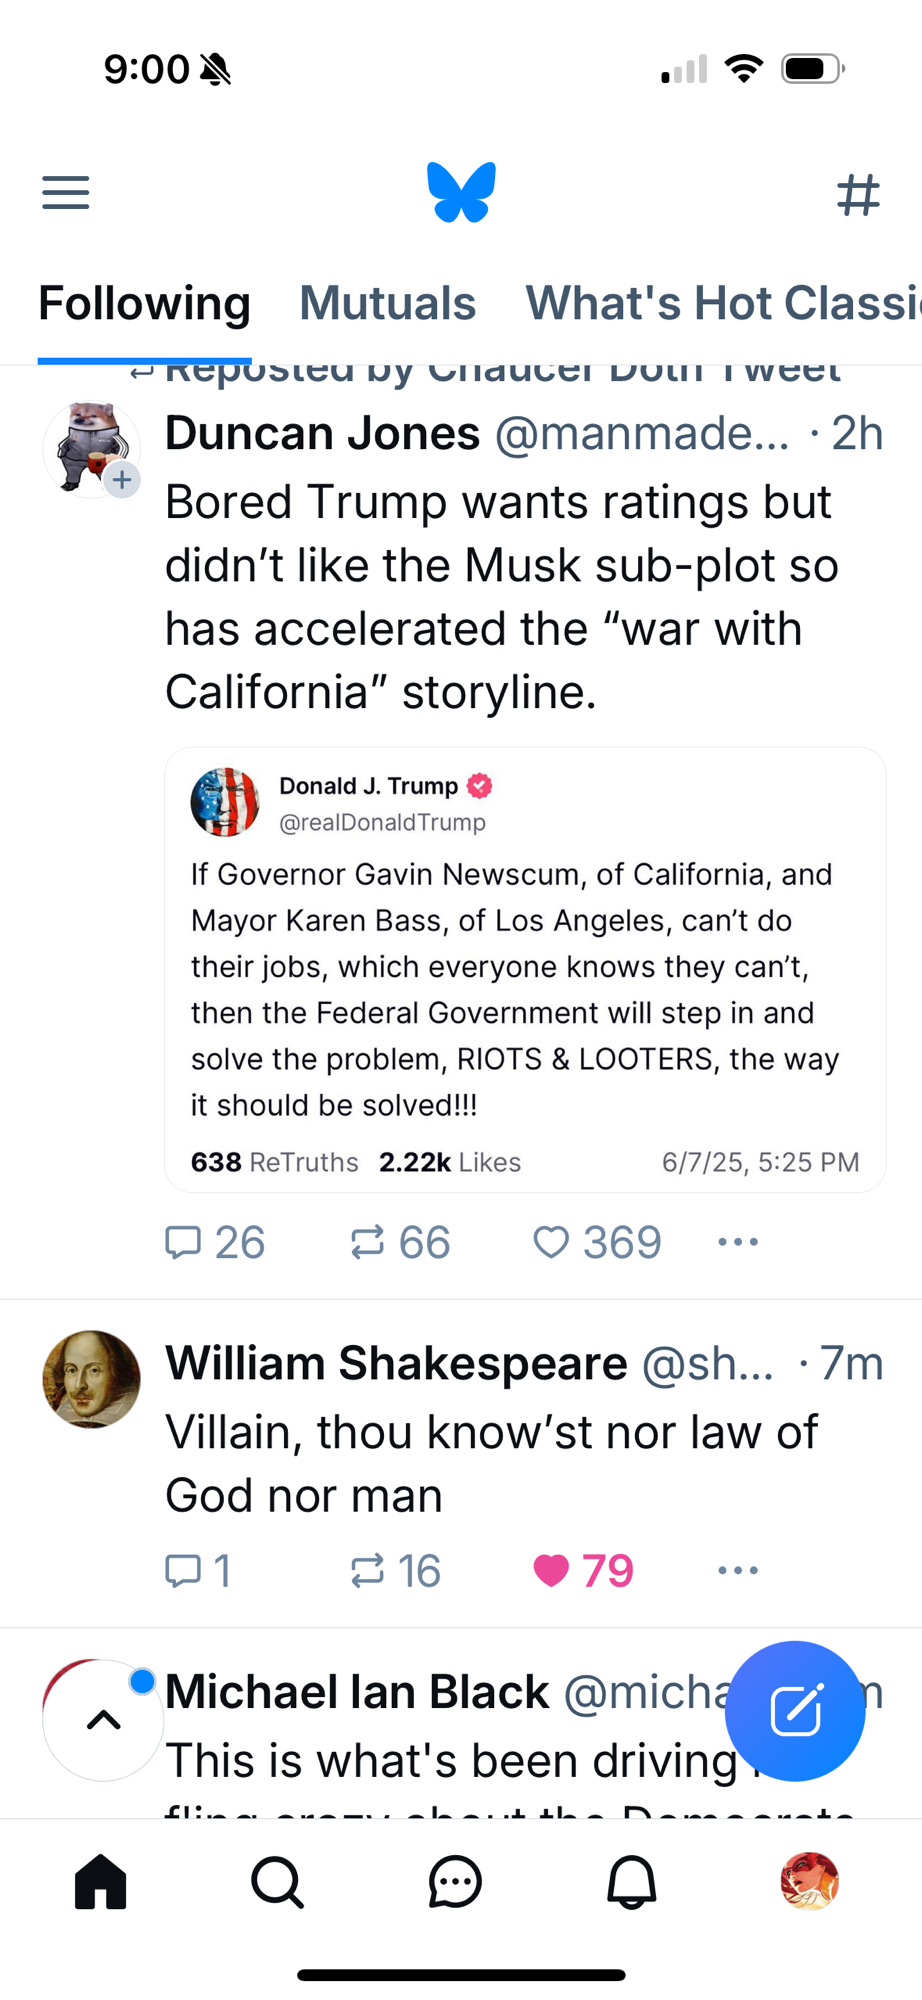Tap the Bluesky butterfly logo
Viewport: 922px width, 2000px height.
pos(461,192)
